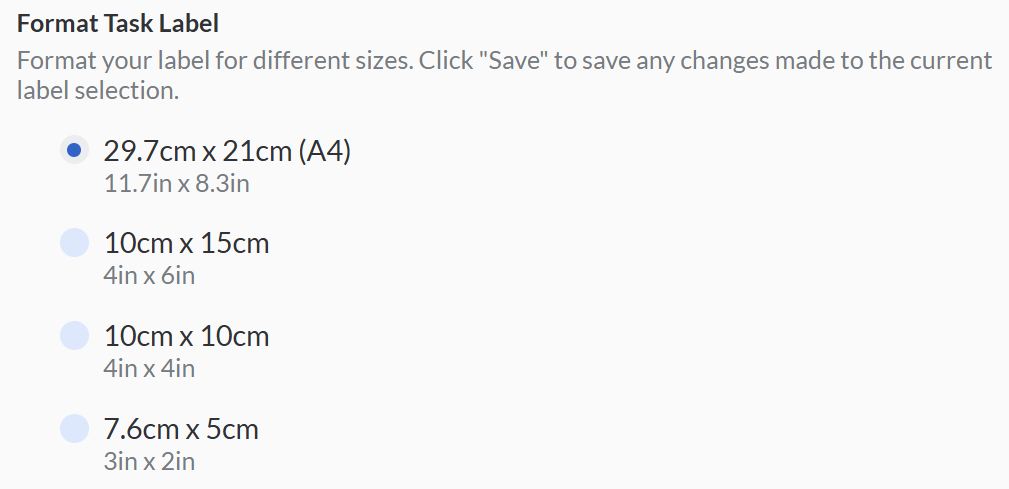Click the "11.7in x 8.3in" size subtitle
Viewport: 1009px width, 489px height.
point(176,184)
